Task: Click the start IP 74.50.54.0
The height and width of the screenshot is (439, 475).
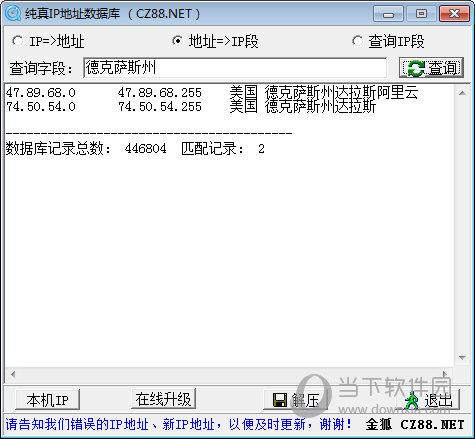Action: [41, 107]
